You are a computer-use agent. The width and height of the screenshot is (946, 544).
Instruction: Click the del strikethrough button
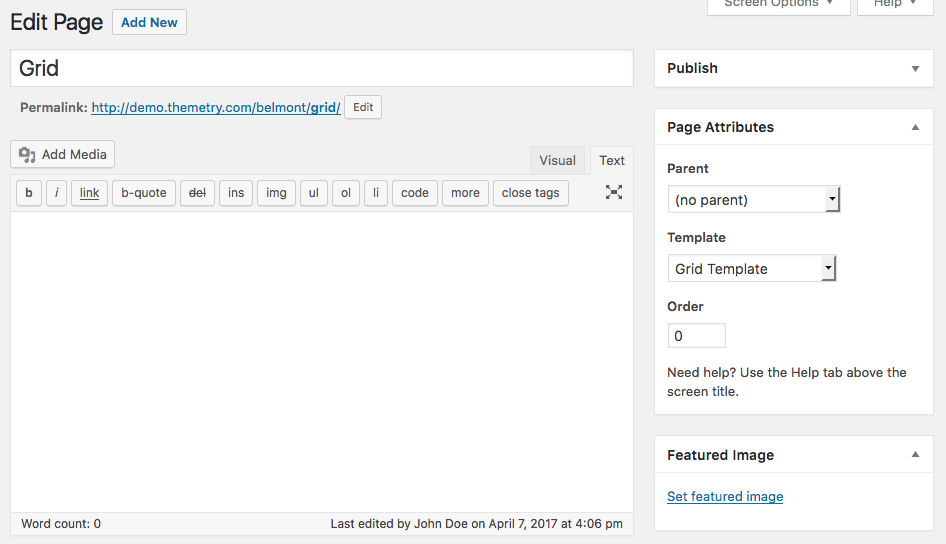(197, 193)
